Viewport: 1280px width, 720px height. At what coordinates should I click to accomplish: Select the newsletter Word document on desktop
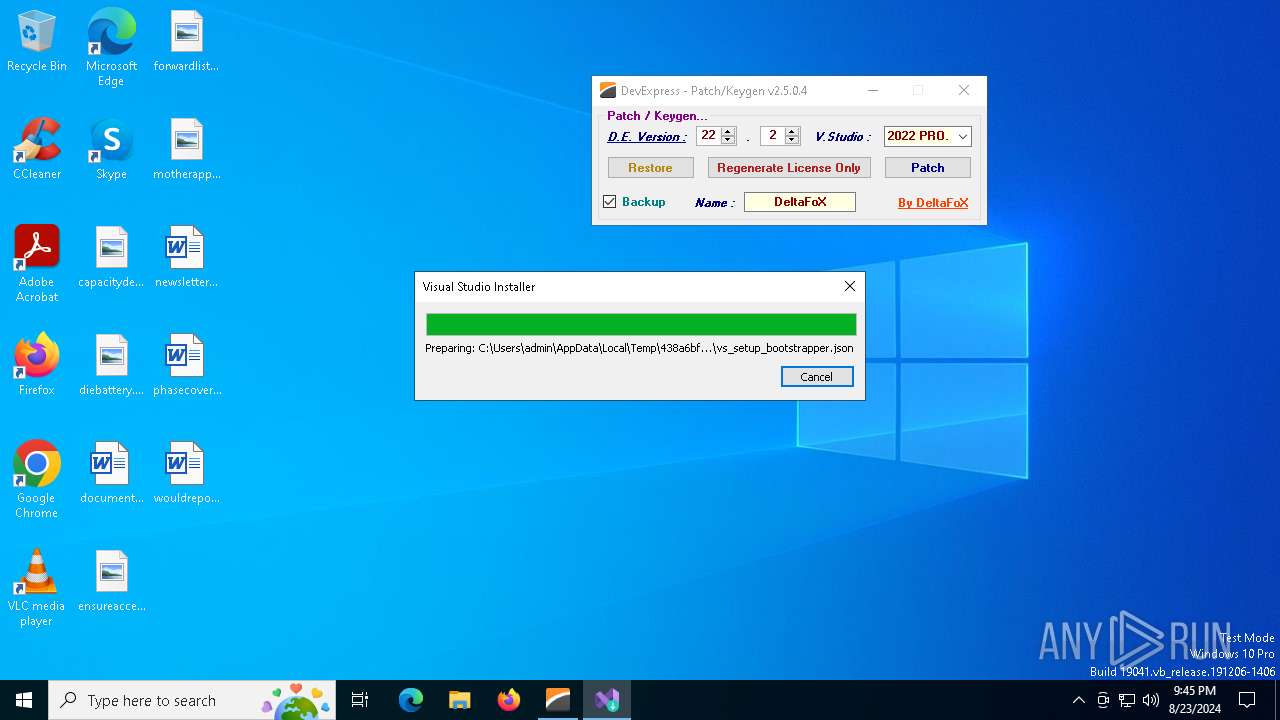pos(186,258)
